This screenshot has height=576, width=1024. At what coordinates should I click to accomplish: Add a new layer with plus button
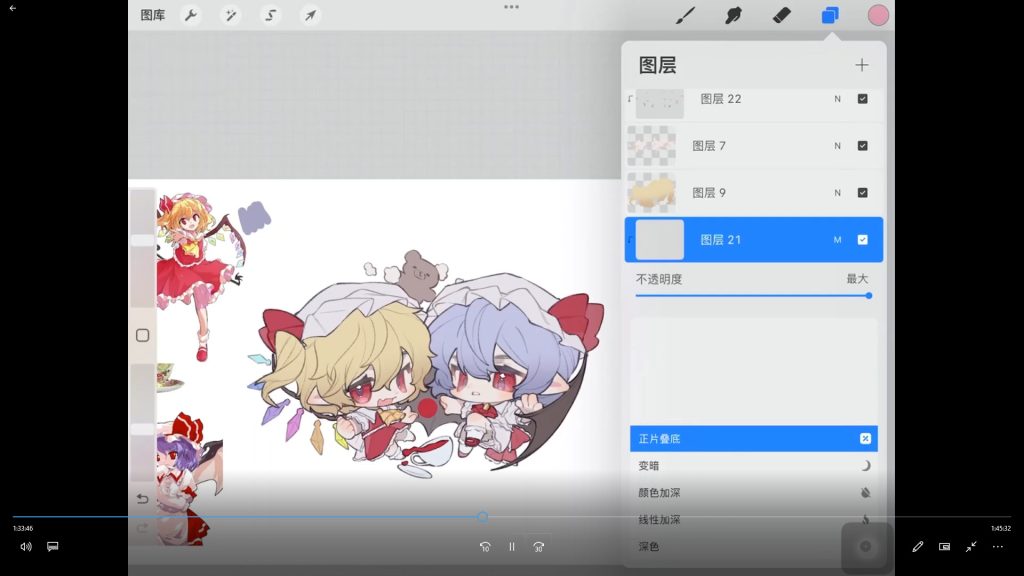pyautogui.click(x=861, y=65)
